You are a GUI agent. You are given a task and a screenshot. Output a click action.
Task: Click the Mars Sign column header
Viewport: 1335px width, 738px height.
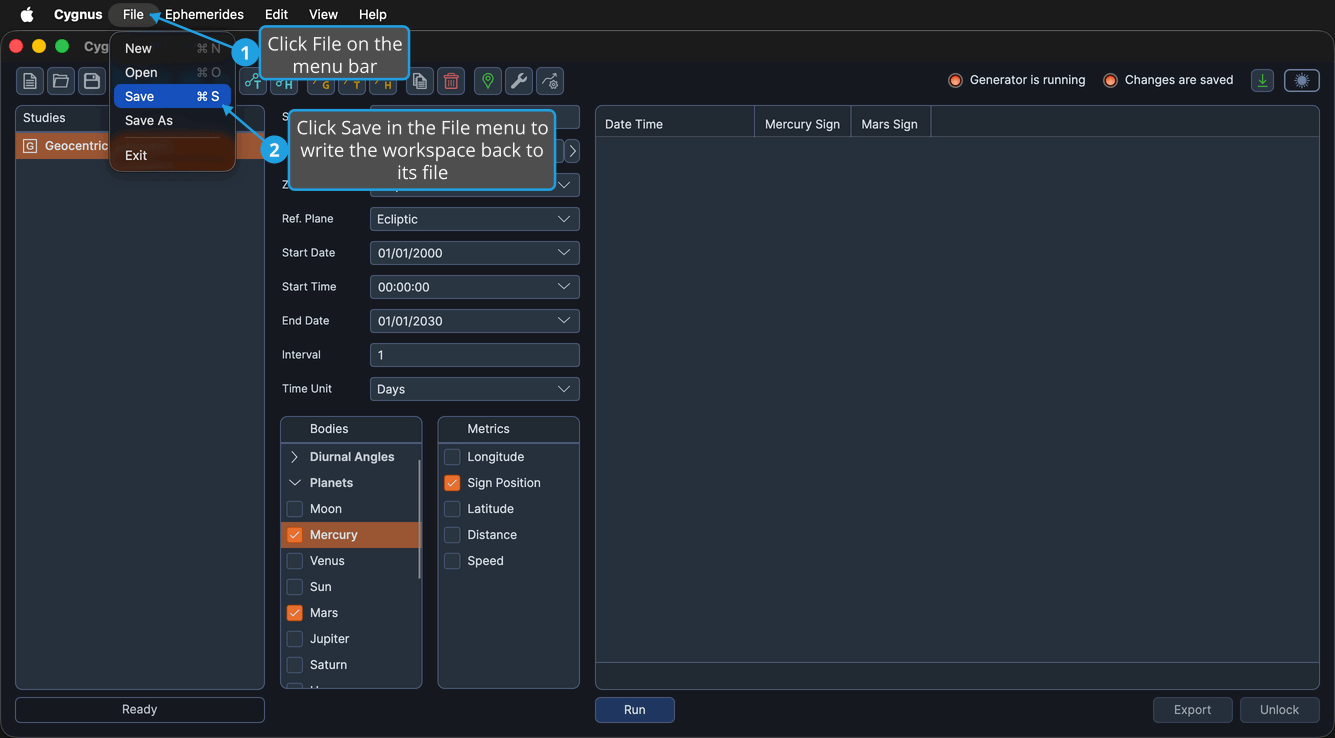pos(890,124)
